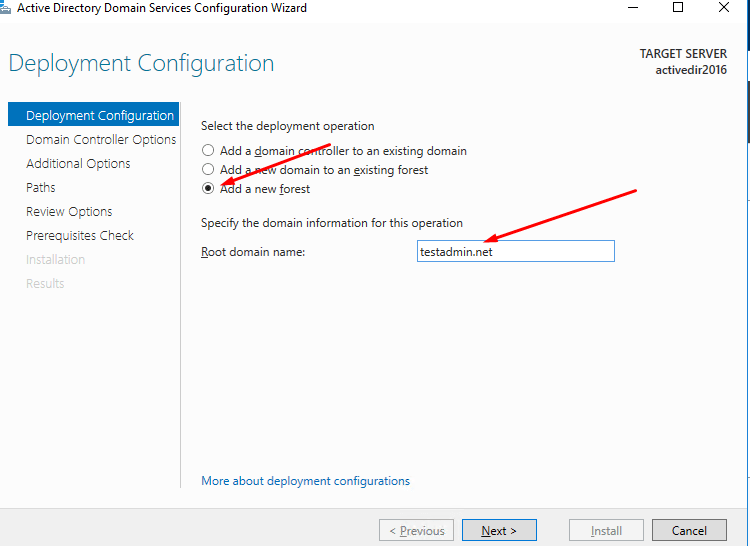
Task: Click the Installation step in sidebar
Action: click(x=56, y=260)
